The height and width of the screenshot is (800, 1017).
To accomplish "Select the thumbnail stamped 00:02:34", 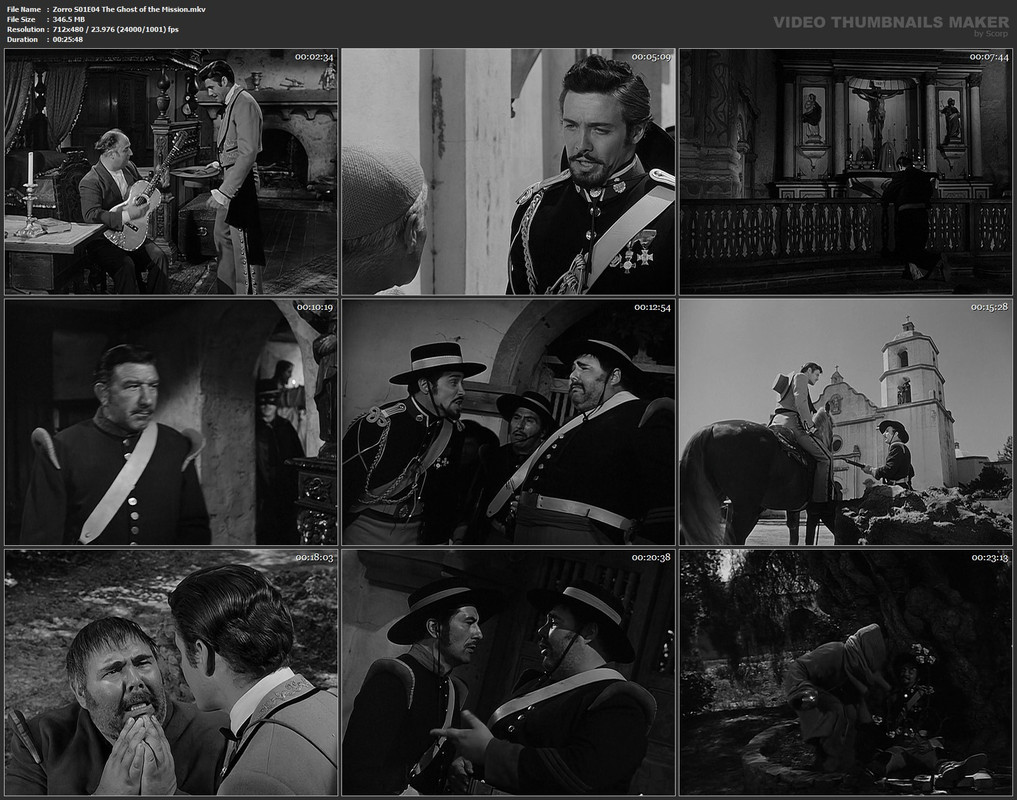I will click(x=171, y=172).
